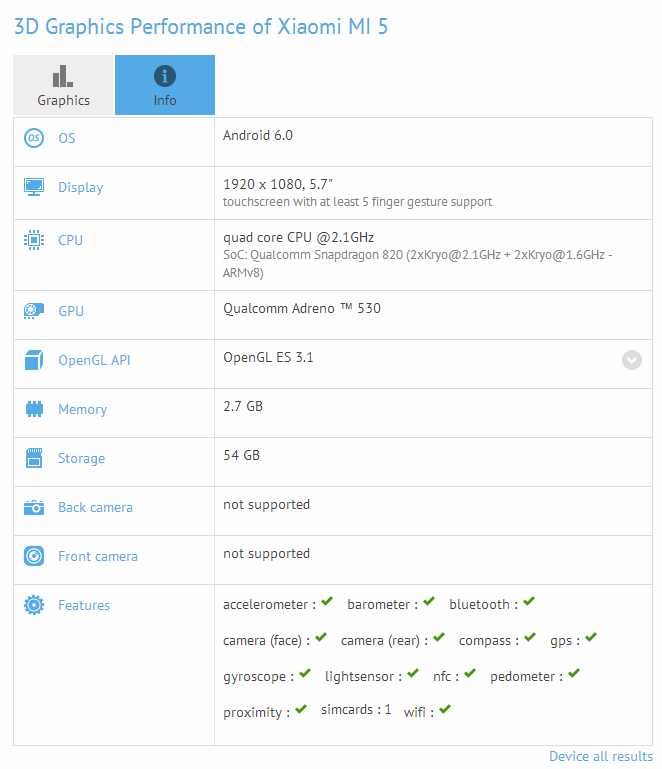The image size is (662, 769).
Task: Click the Memory chip icon
Action: [34, 409]
